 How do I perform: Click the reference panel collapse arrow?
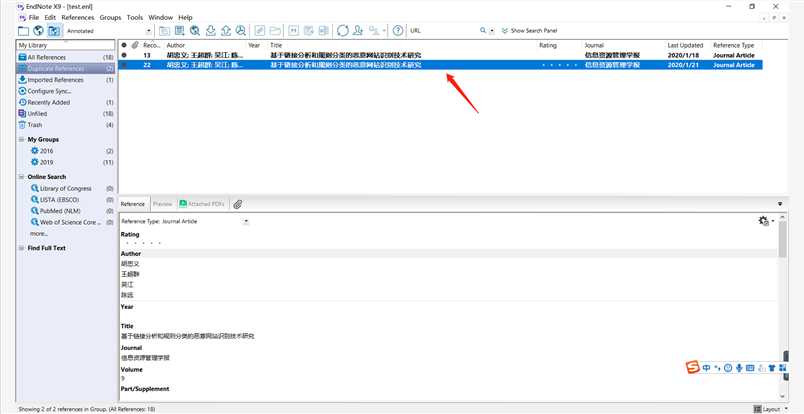(x=780, y=204)
